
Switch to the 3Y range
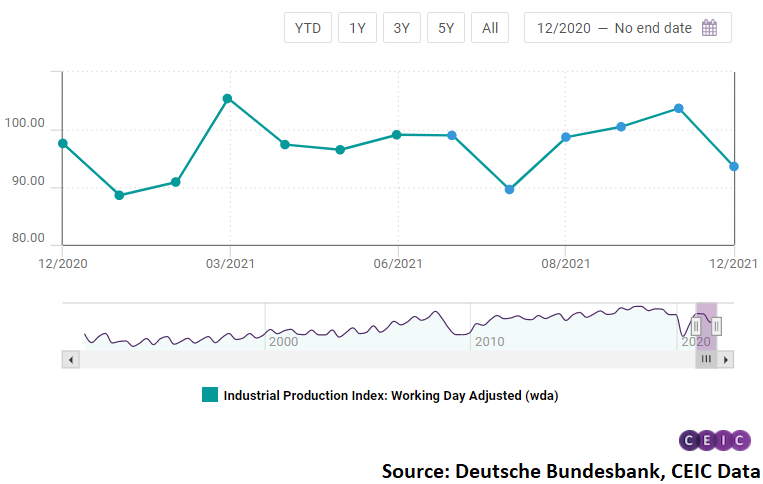[401, 28]
